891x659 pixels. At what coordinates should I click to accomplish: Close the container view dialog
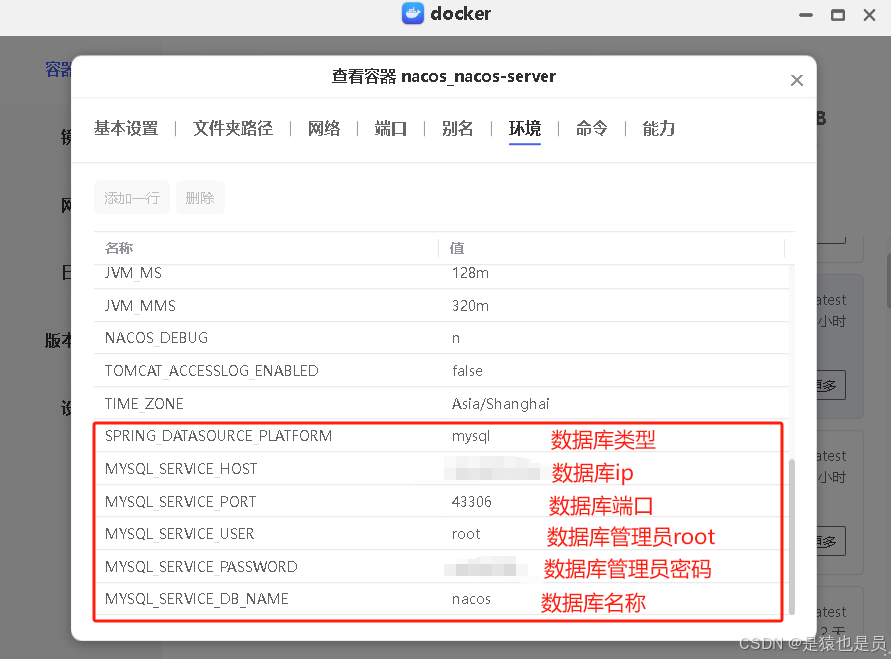pyautogui.click(x=797, y=81)
